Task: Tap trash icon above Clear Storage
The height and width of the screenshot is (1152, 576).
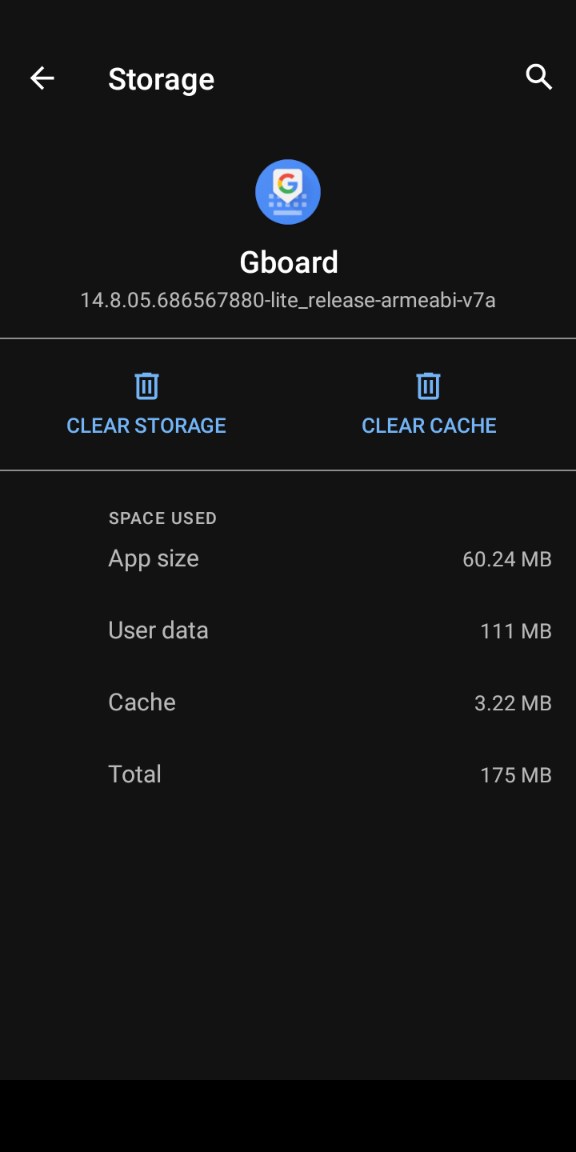Action: pyautogui.click(x=146, y=386)
